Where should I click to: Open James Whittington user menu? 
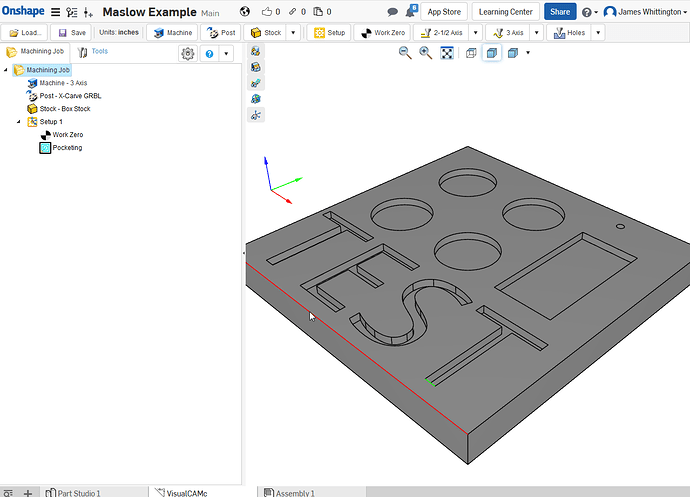point(645,12)
